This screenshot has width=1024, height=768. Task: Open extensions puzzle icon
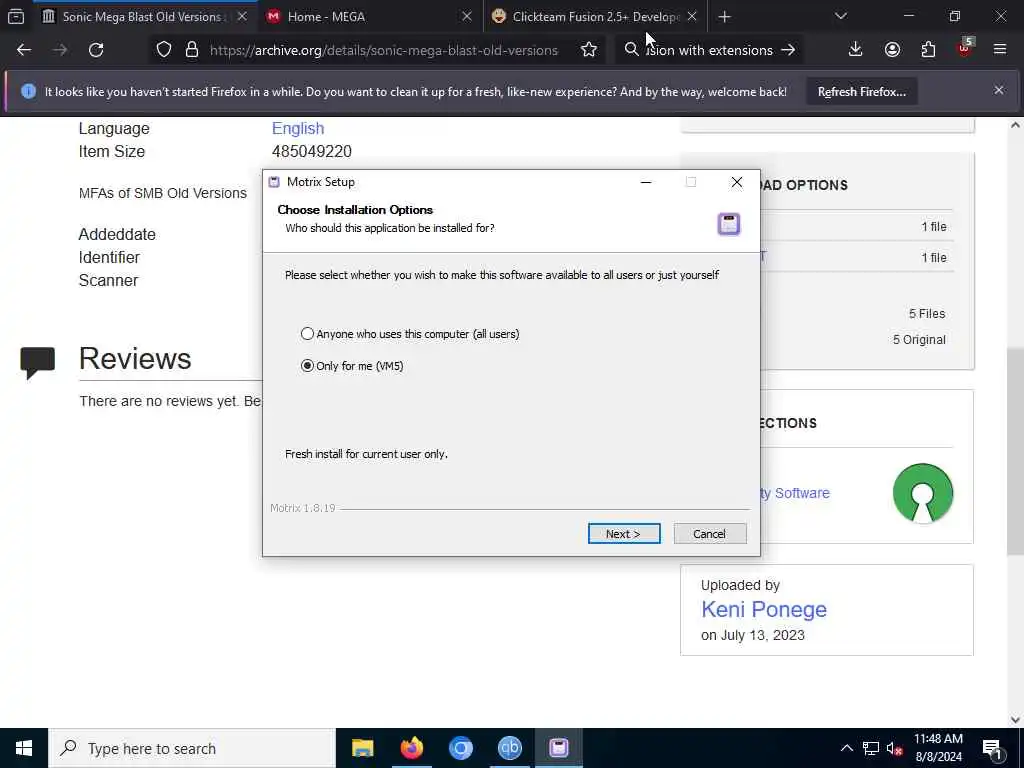click(x=928, y=50)
